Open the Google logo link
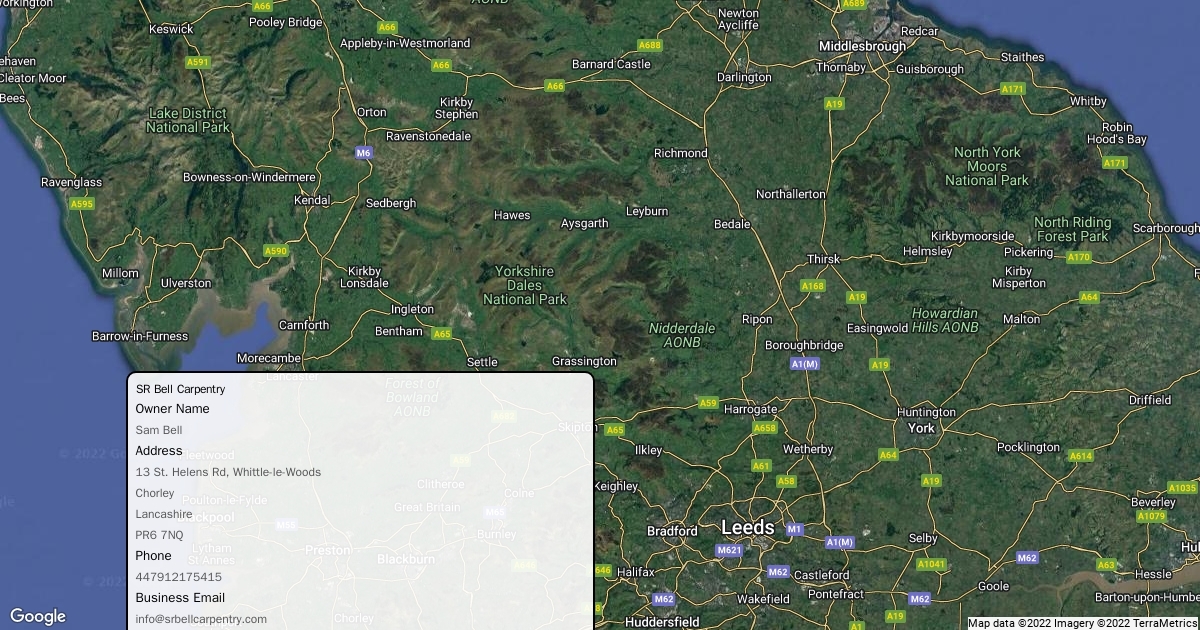 [37, 616]
